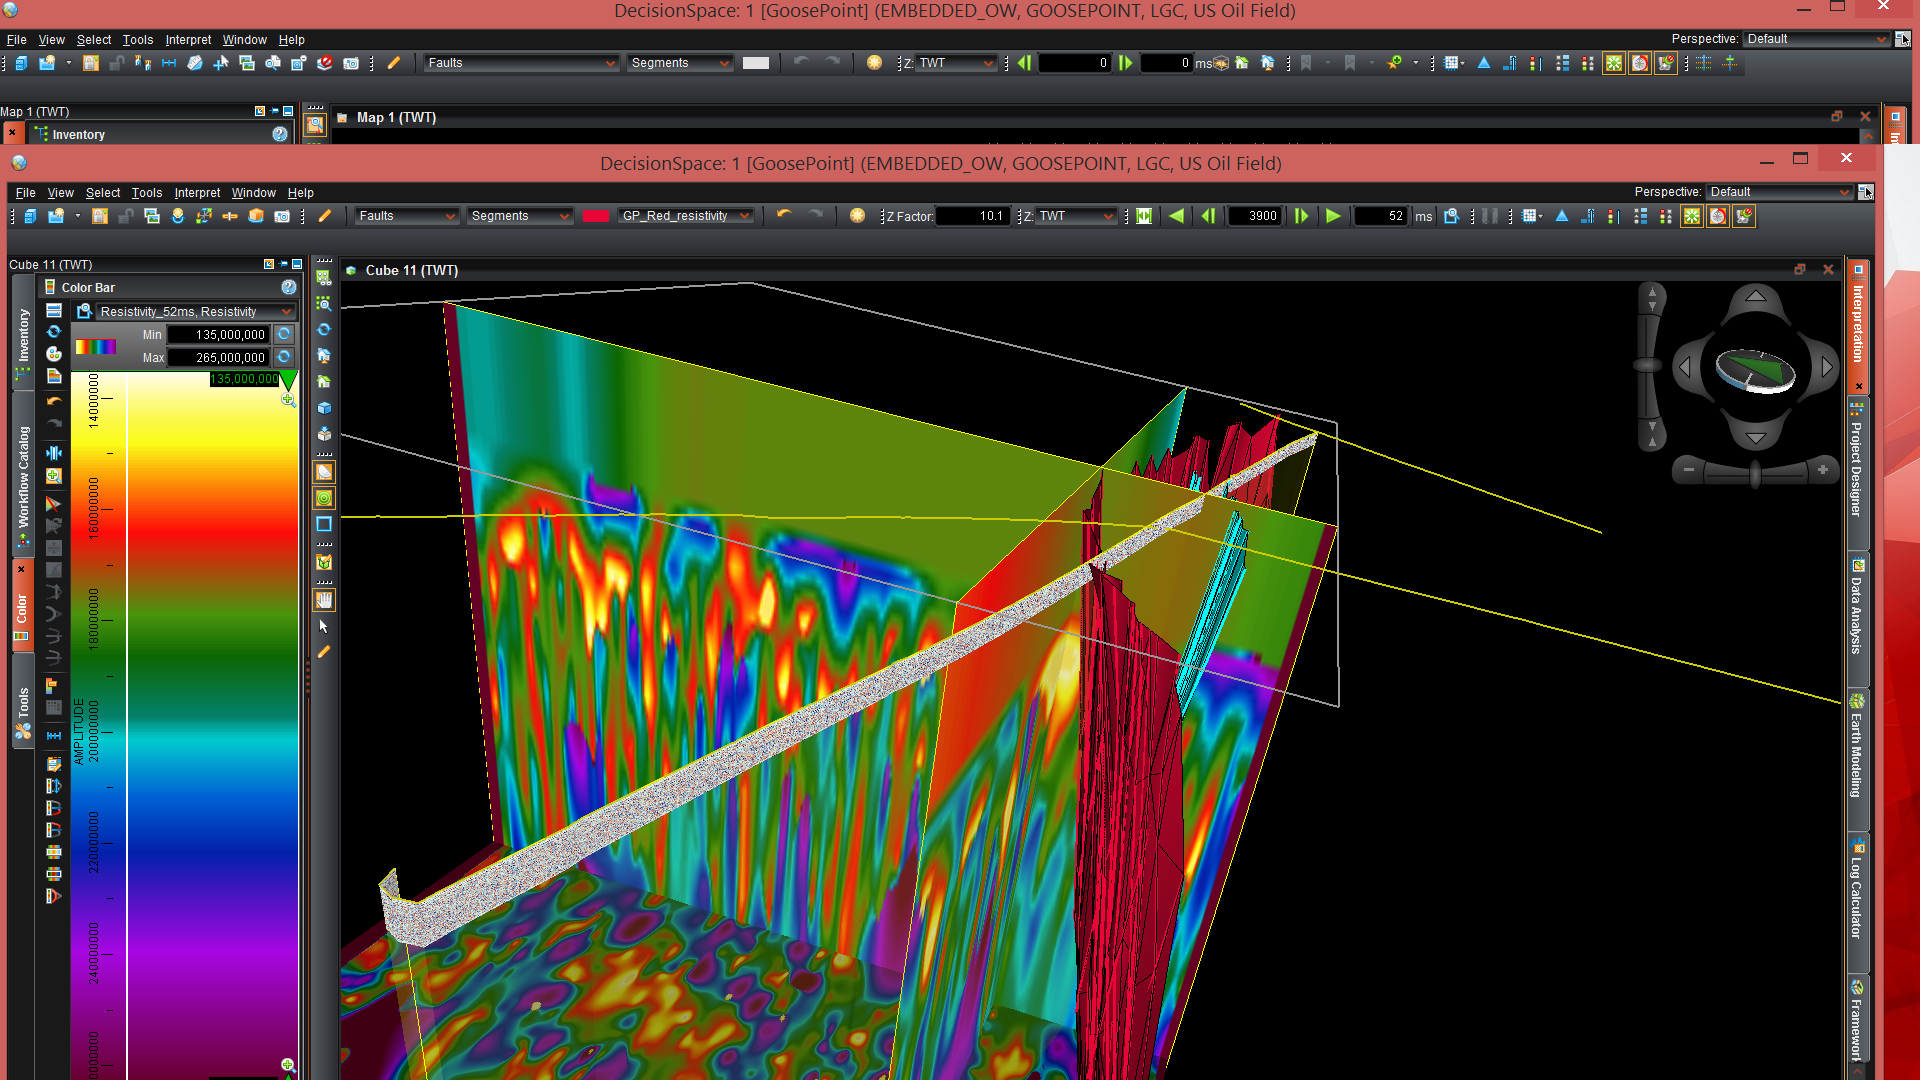Click the sun lighting icon next to Z Factor
Image resolution: width=1920 pixels, height=1080 pixels.
pos(857,216)
